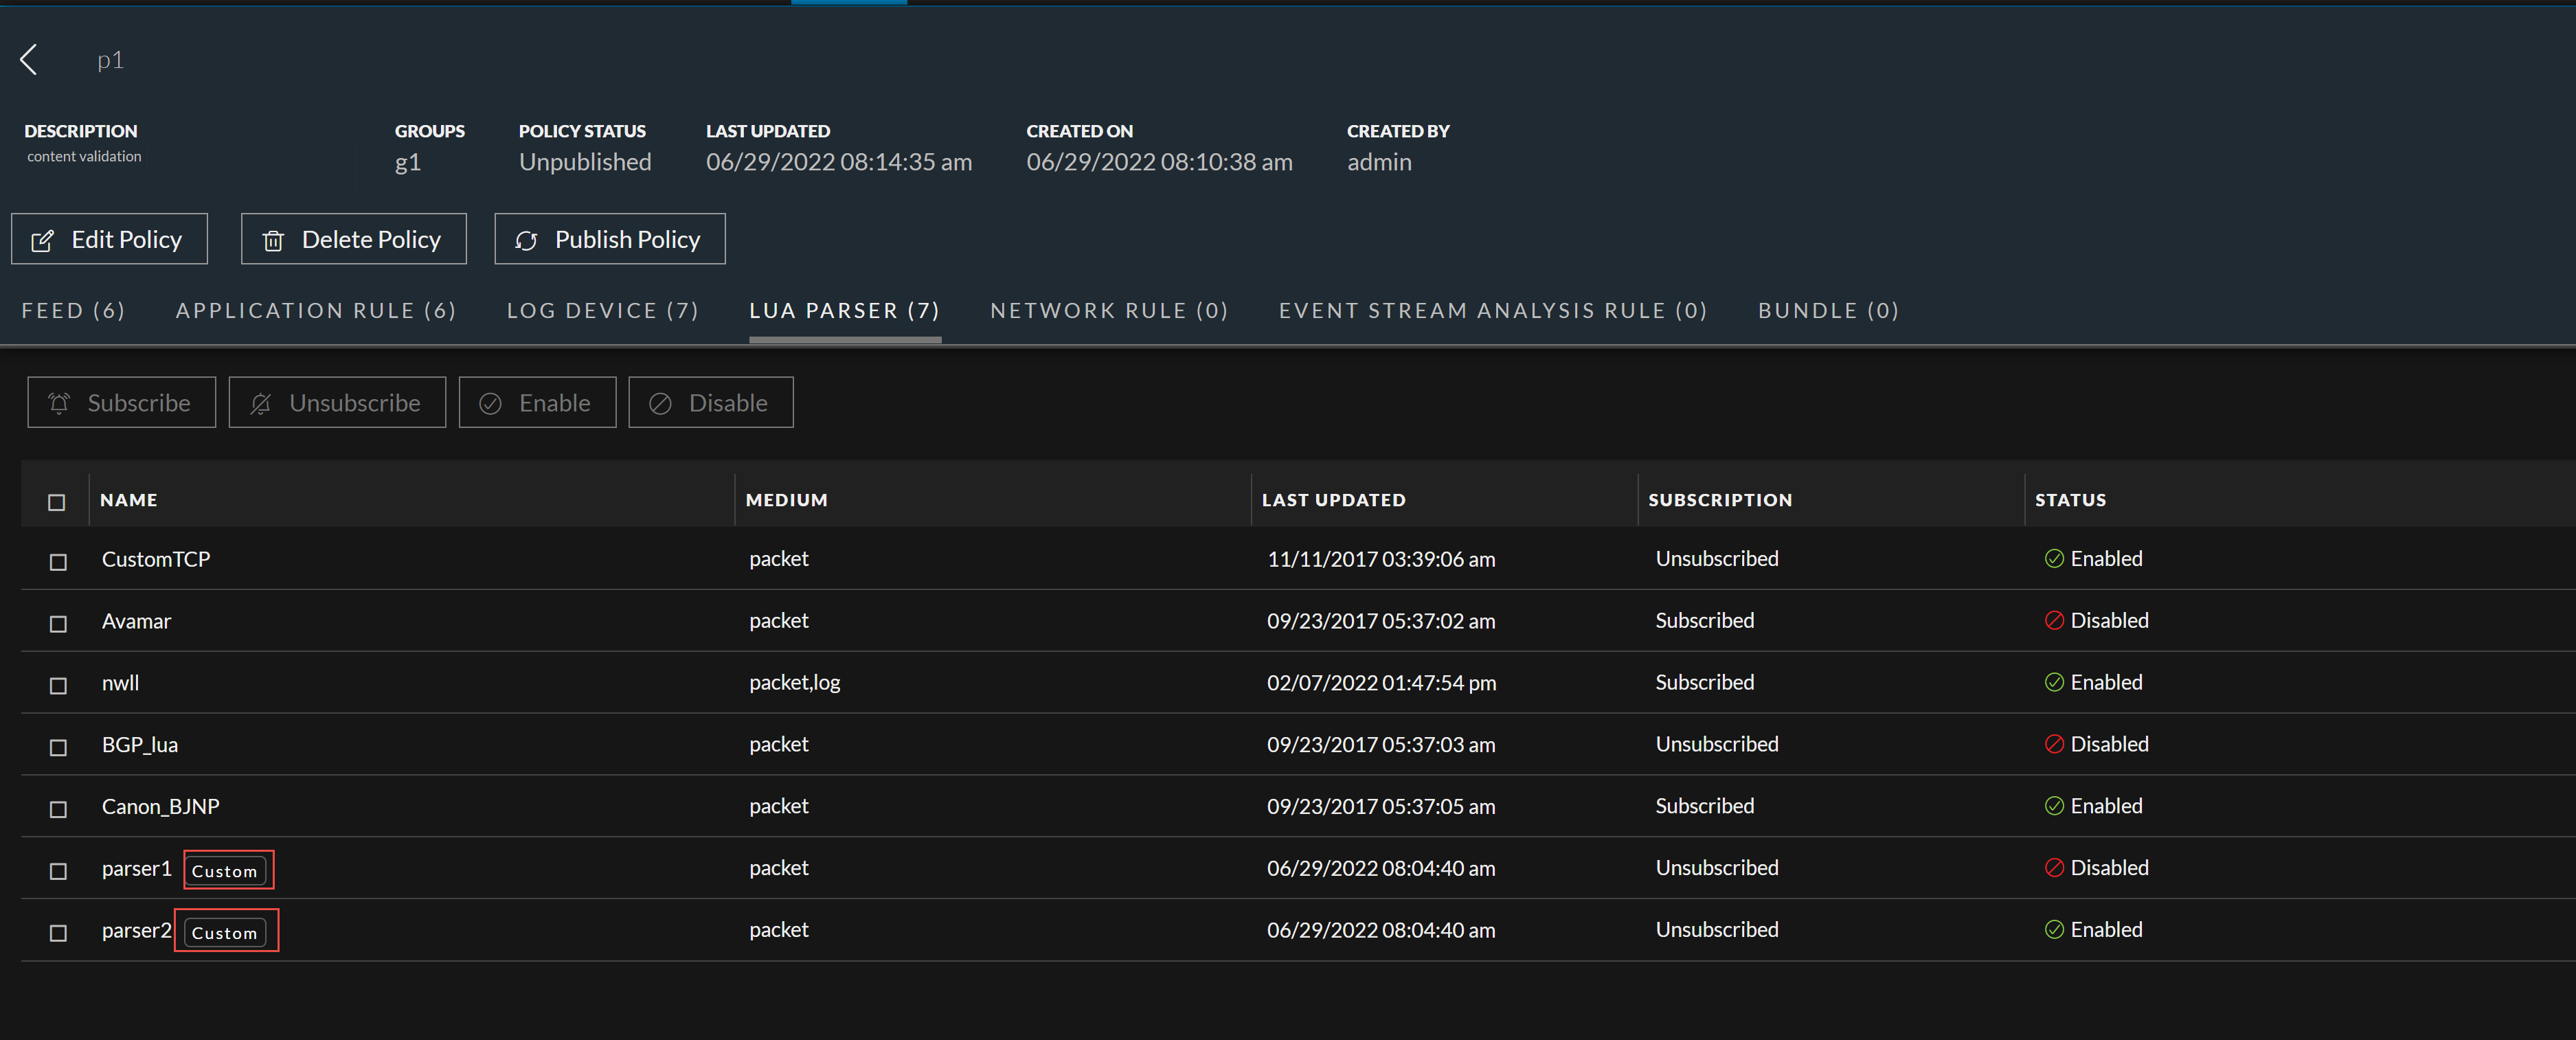Image resolution: width=2576 pixels, height=1040 pixels.
Task: Click the Canon_BJNP parser name
Action: tap(160, 807)
